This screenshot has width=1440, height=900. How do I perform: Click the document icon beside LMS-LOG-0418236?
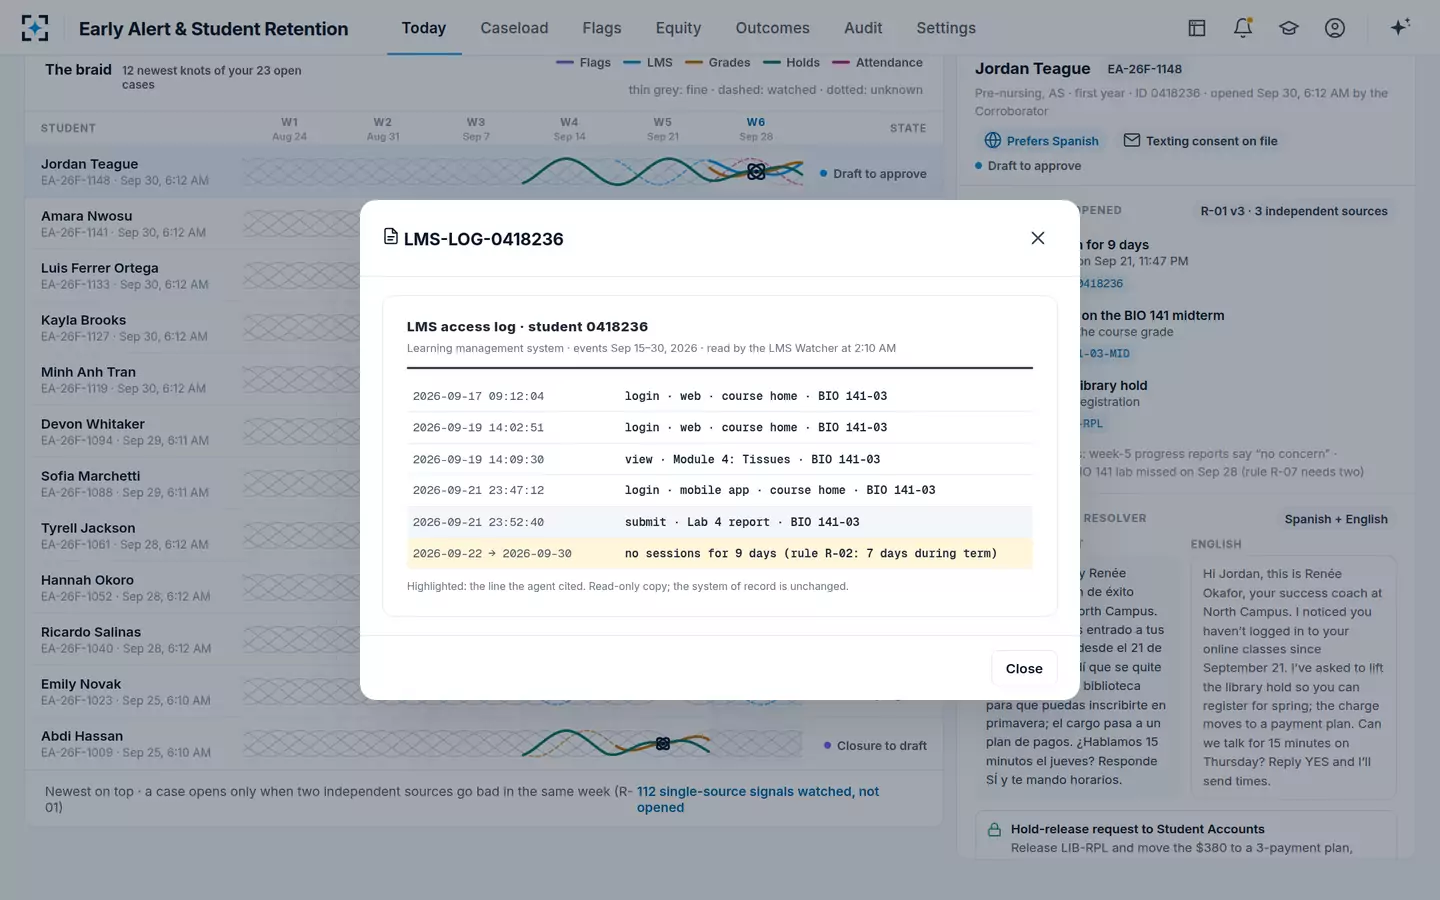[391, 237]
